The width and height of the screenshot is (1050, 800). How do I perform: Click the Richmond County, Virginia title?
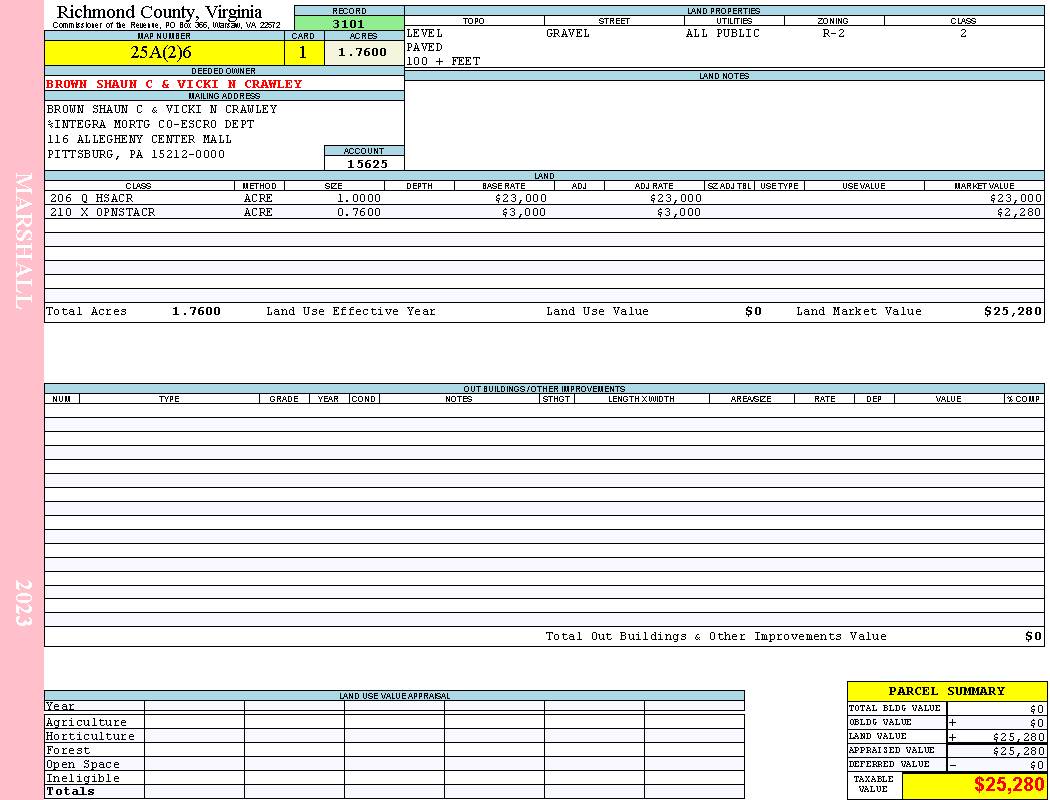[x=159, y=12]
